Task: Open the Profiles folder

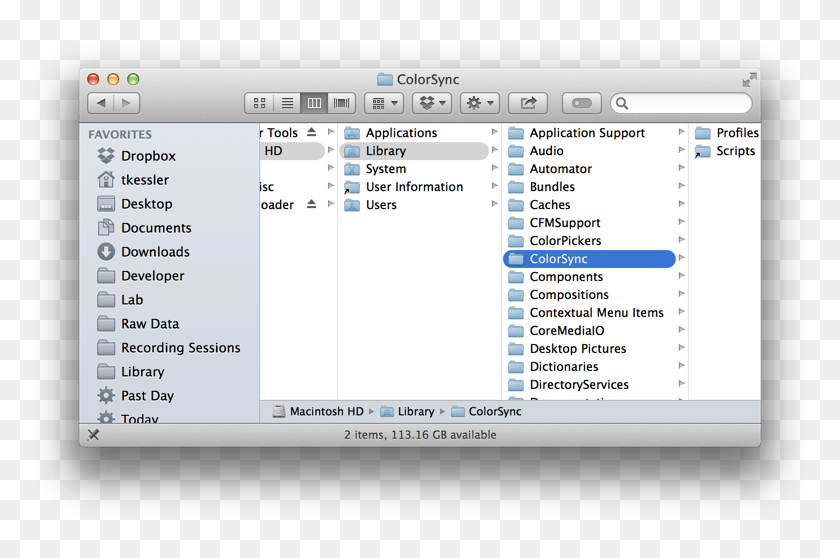Action: (727, 133)
